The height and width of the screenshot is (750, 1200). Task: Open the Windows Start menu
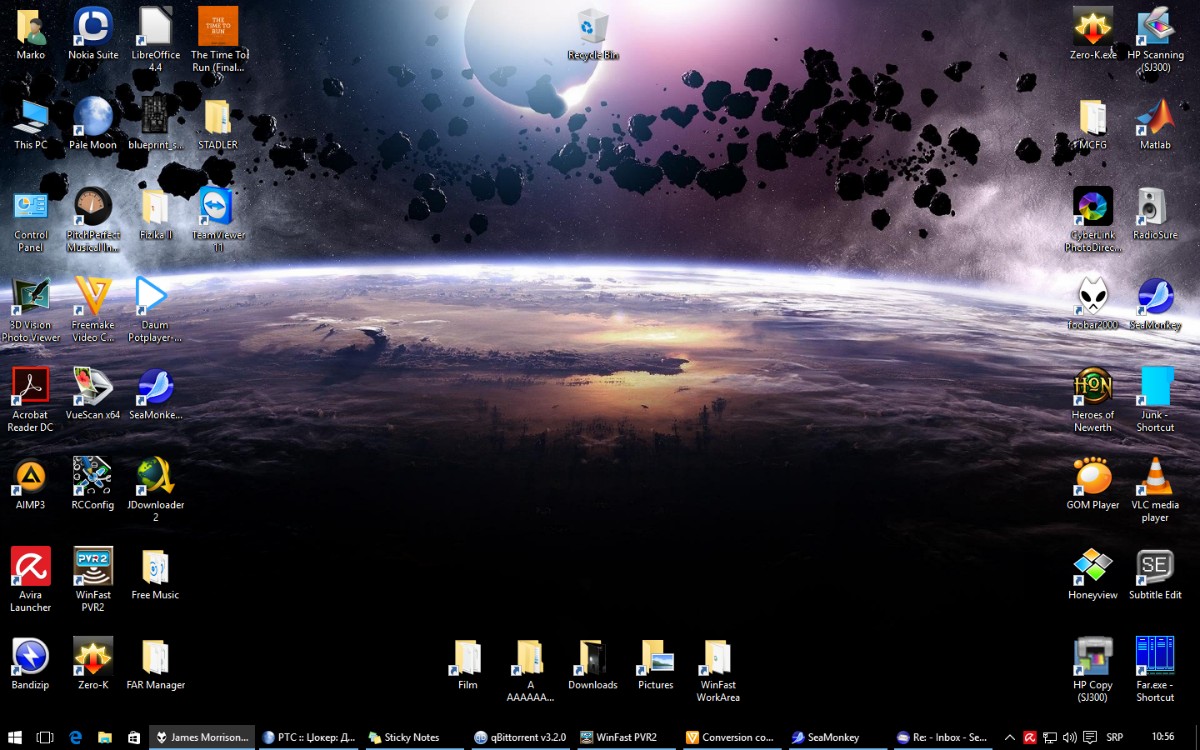pos(15,737)
